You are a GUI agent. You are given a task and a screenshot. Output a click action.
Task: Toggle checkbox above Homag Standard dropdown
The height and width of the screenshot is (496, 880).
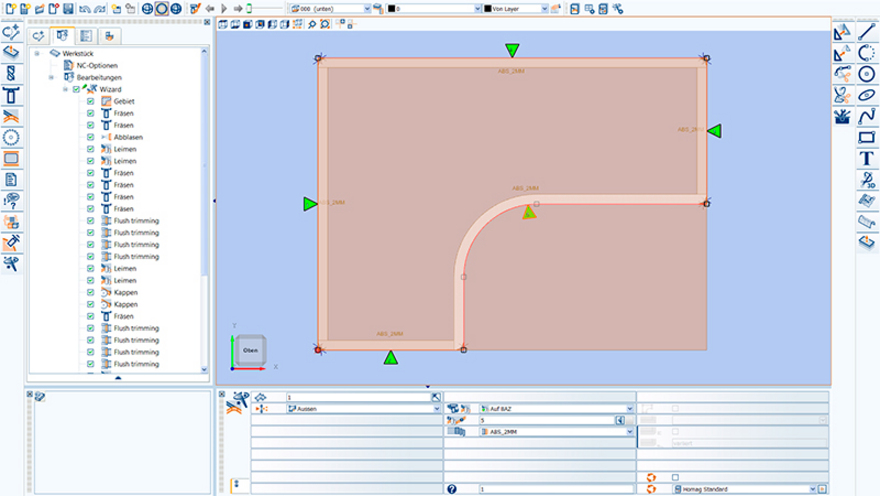tap(675, 477)
